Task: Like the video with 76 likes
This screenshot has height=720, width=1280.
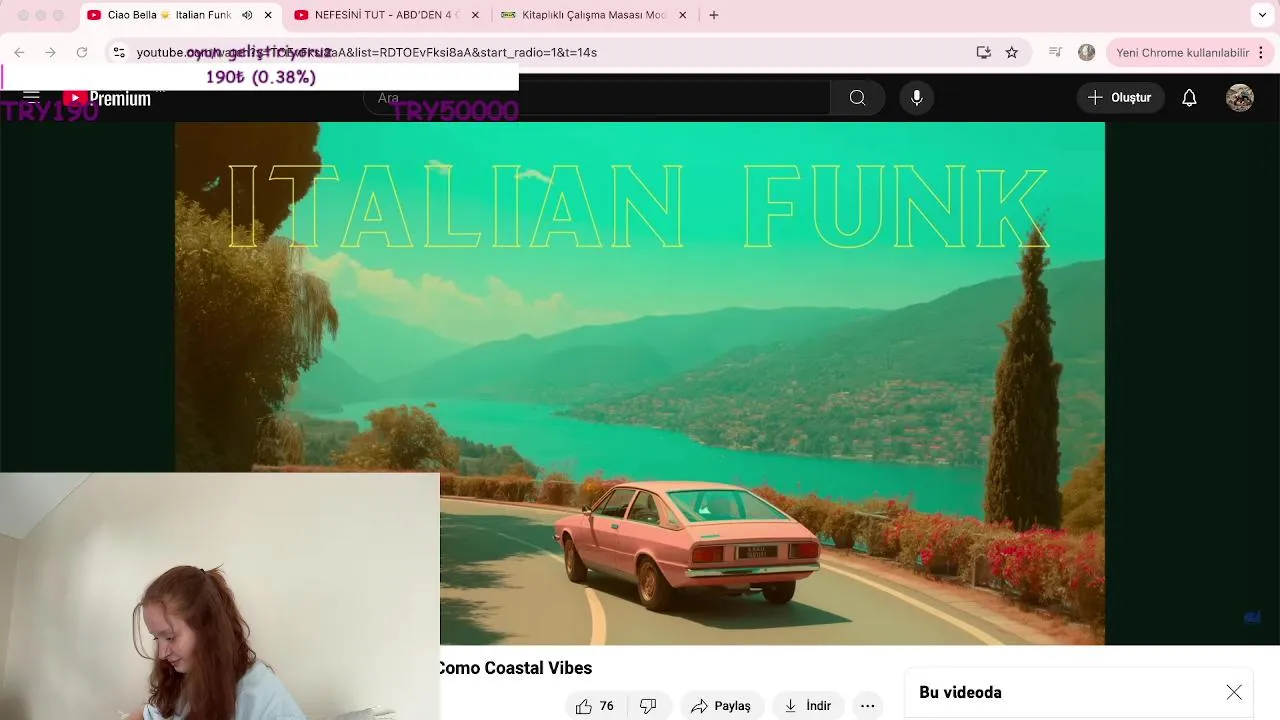Action: (x=594, y=706)
